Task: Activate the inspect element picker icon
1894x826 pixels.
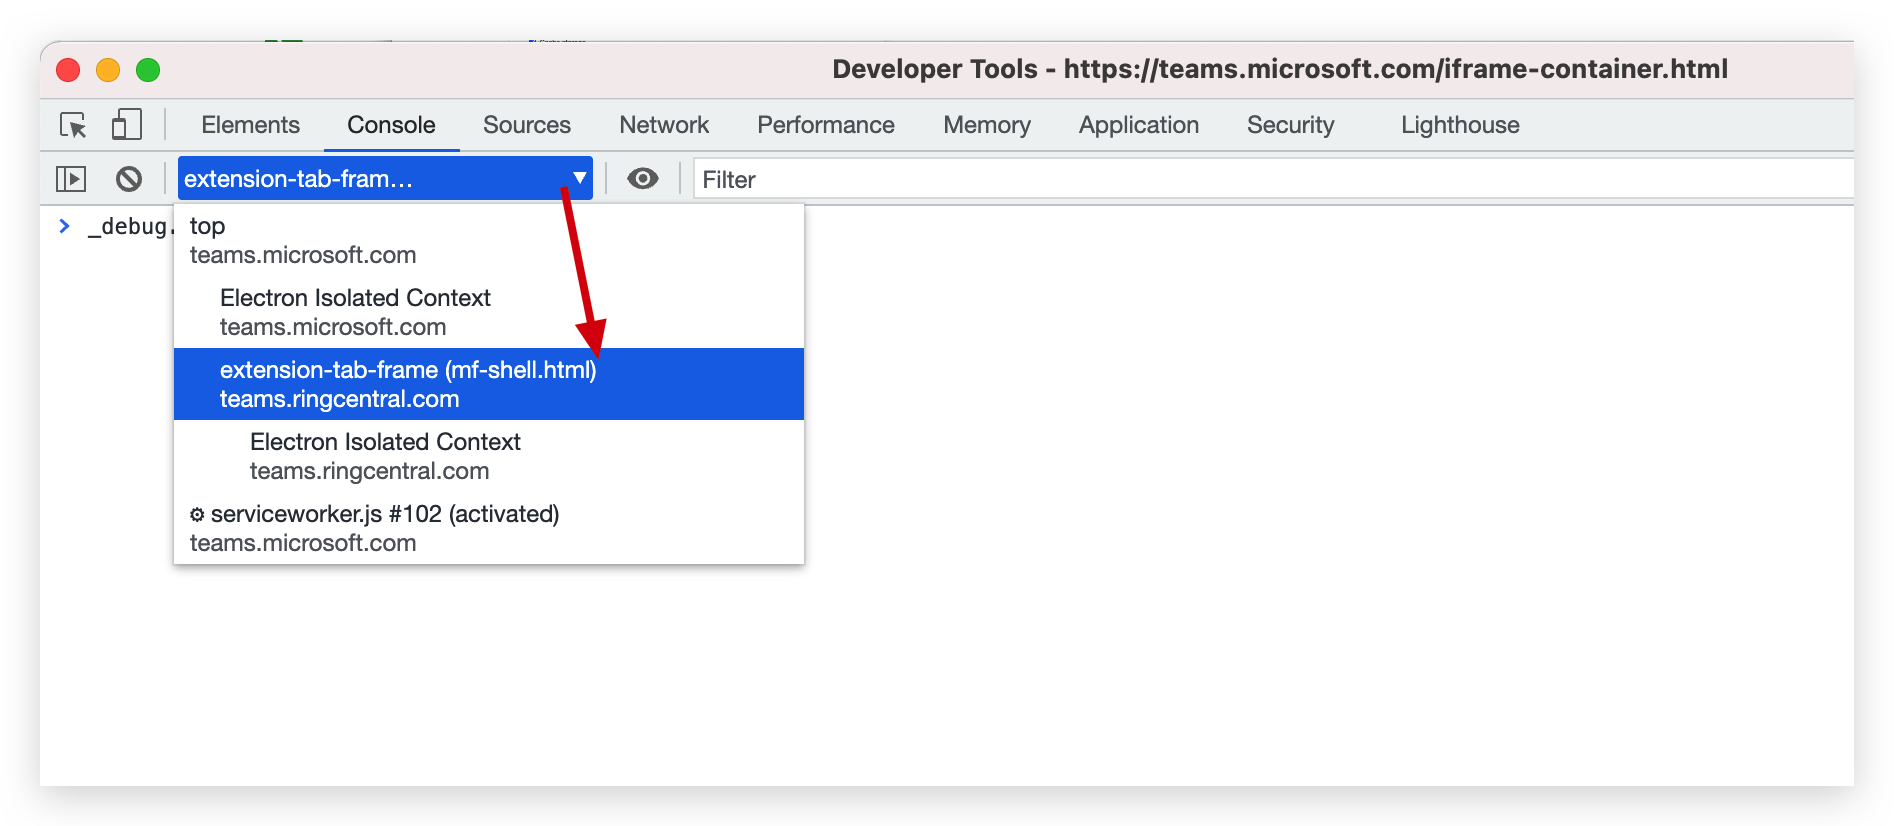Action: 73,125
